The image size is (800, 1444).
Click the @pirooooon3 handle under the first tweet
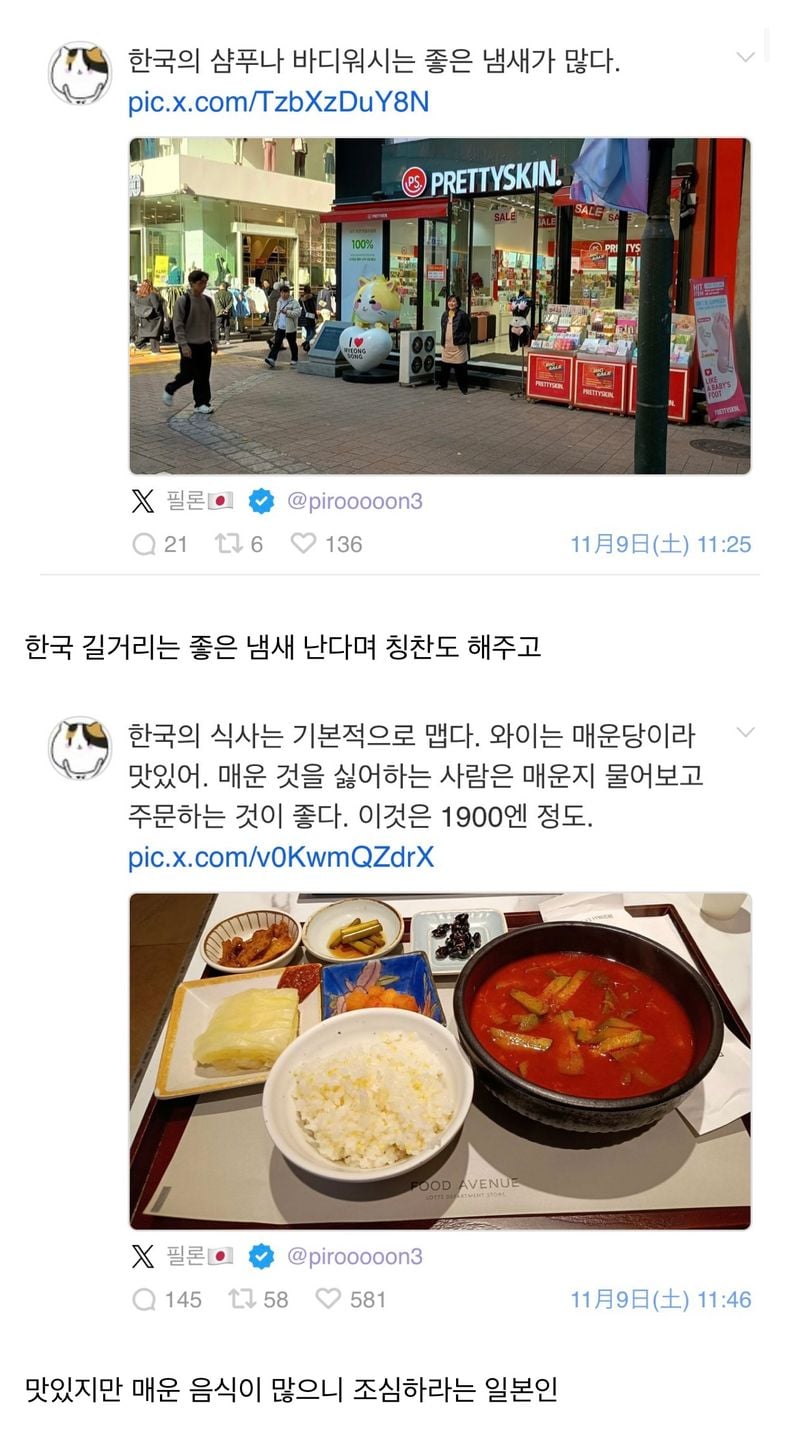click(x=355, y=501)
